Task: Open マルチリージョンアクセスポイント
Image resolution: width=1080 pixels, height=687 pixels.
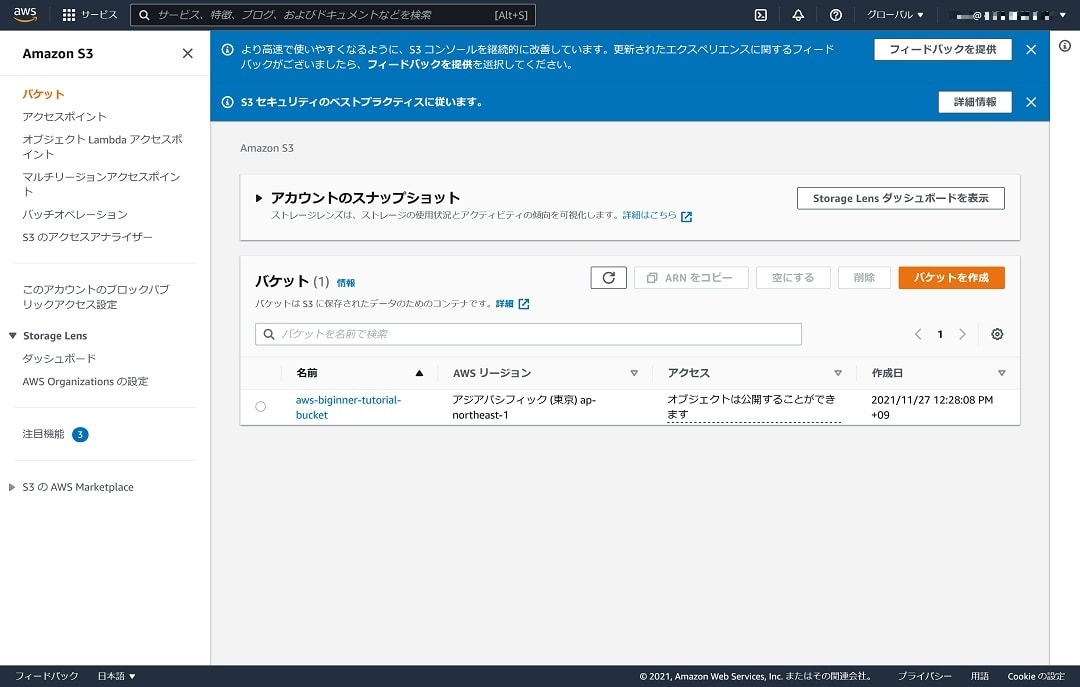Action: click(x=101, y=184)
